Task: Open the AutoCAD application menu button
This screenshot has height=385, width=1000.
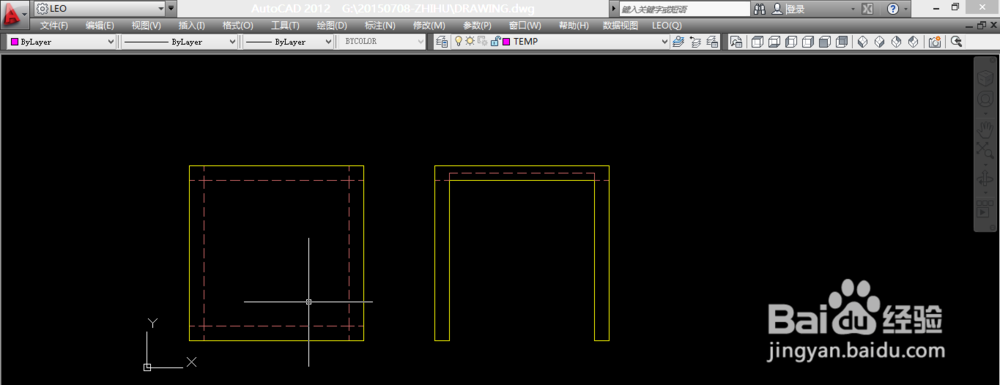Action: (x=14, y=14)
